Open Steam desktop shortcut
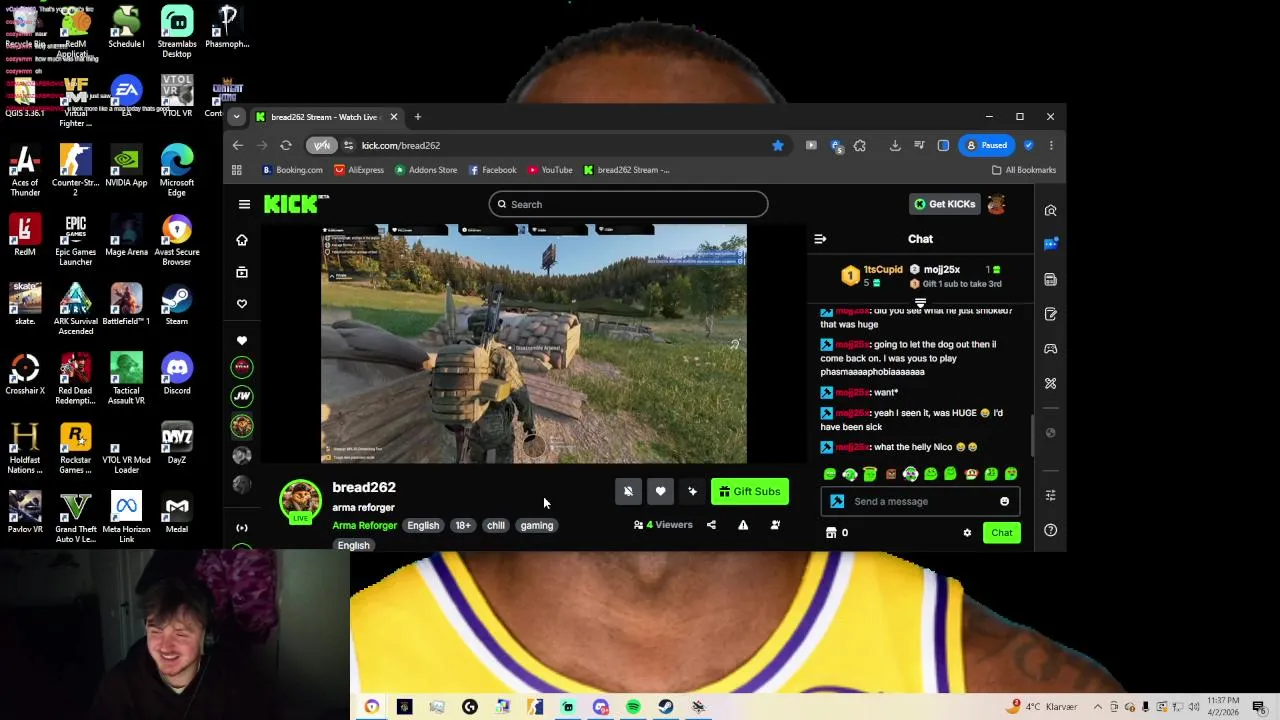The width and height of the screenshot is (1280, 720). pos(177,305)
